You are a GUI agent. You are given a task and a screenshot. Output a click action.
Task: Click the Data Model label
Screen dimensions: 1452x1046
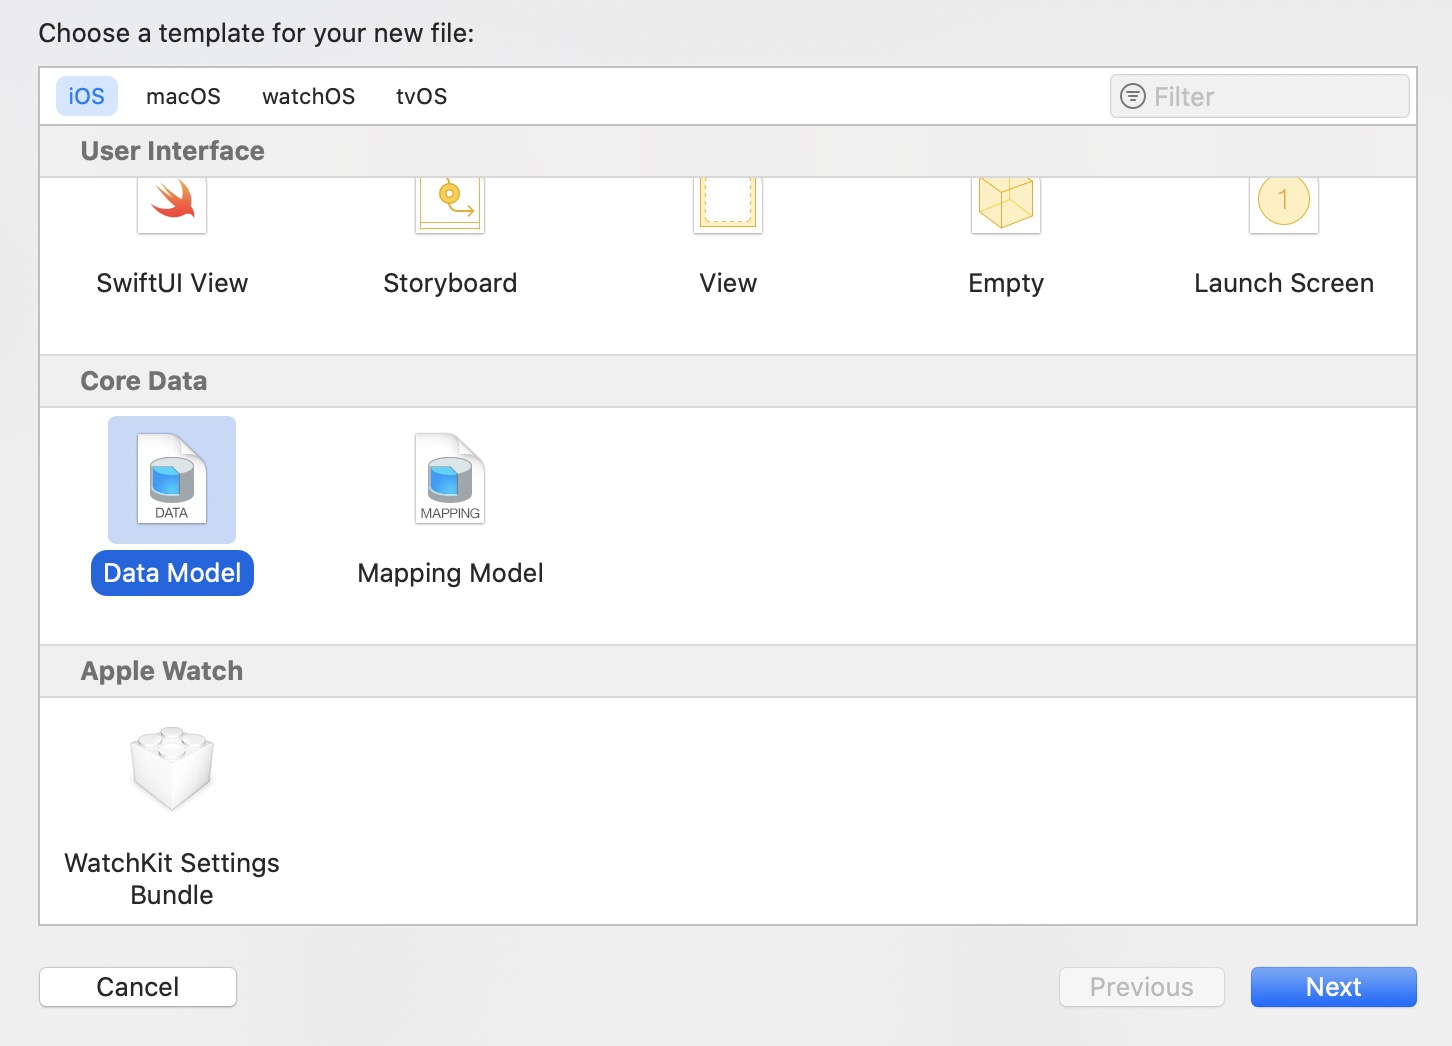pos(172,573)
